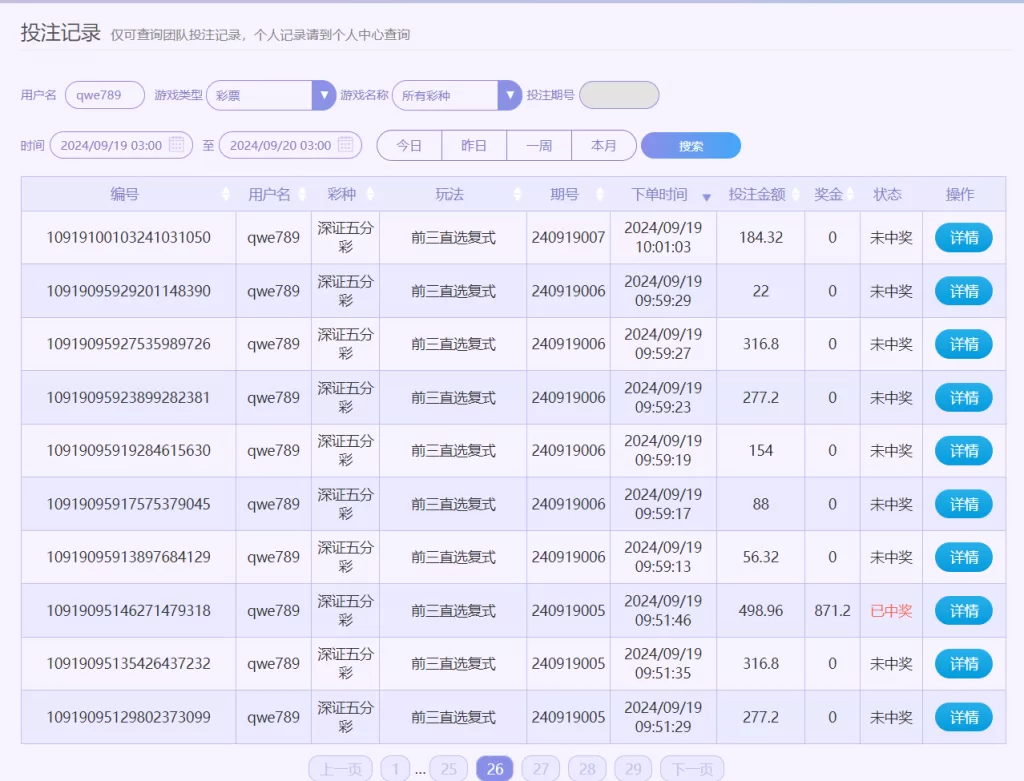
Task: Select the 今日 date range tab
Action: (409, 145)
